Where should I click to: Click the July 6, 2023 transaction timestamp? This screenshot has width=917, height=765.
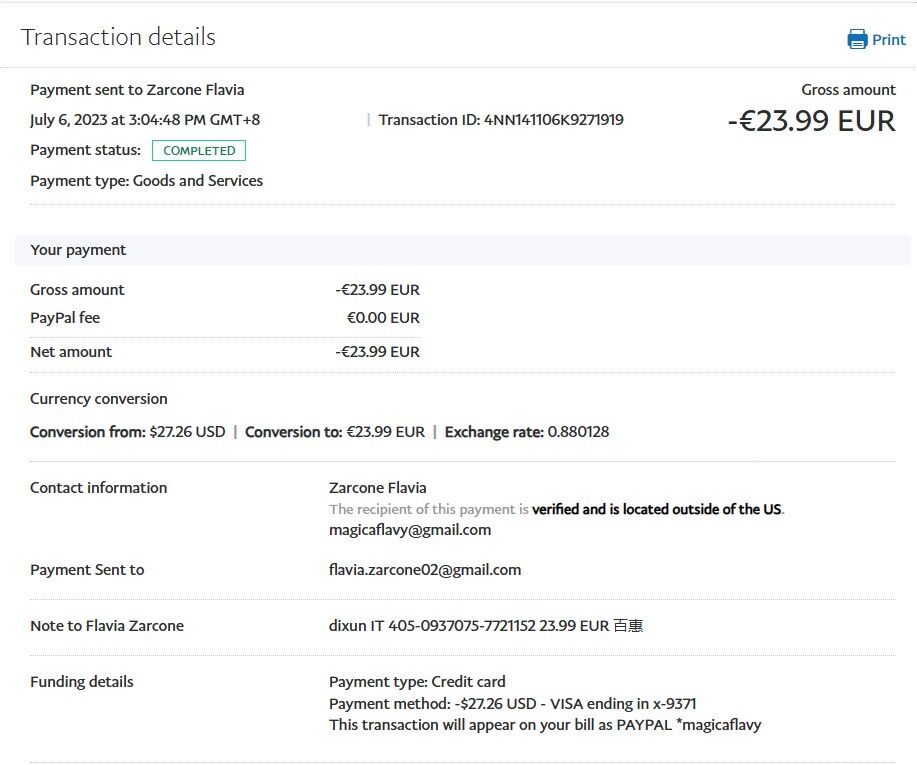(145, 120)
